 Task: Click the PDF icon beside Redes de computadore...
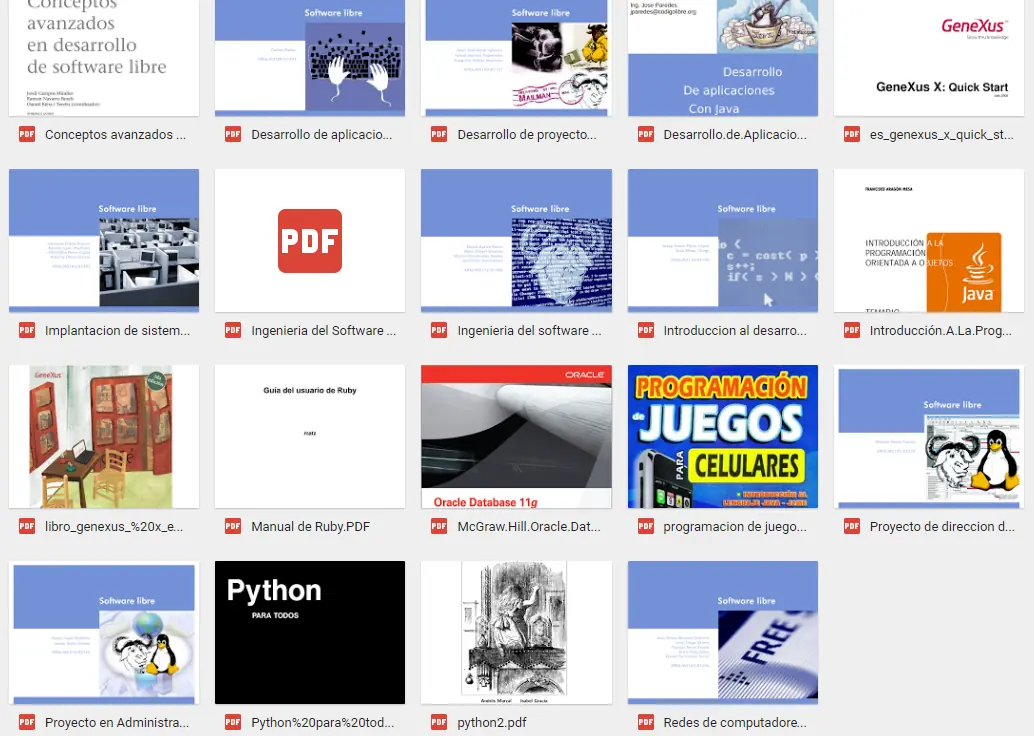coord(646,722)
